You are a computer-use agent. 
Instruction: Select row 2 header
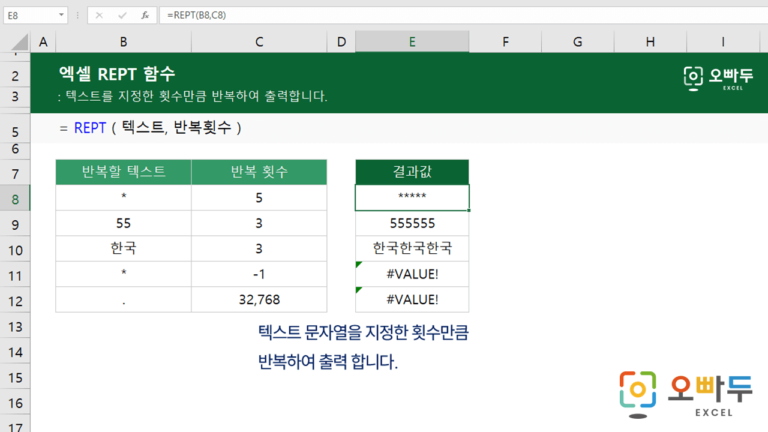point(15,76)
